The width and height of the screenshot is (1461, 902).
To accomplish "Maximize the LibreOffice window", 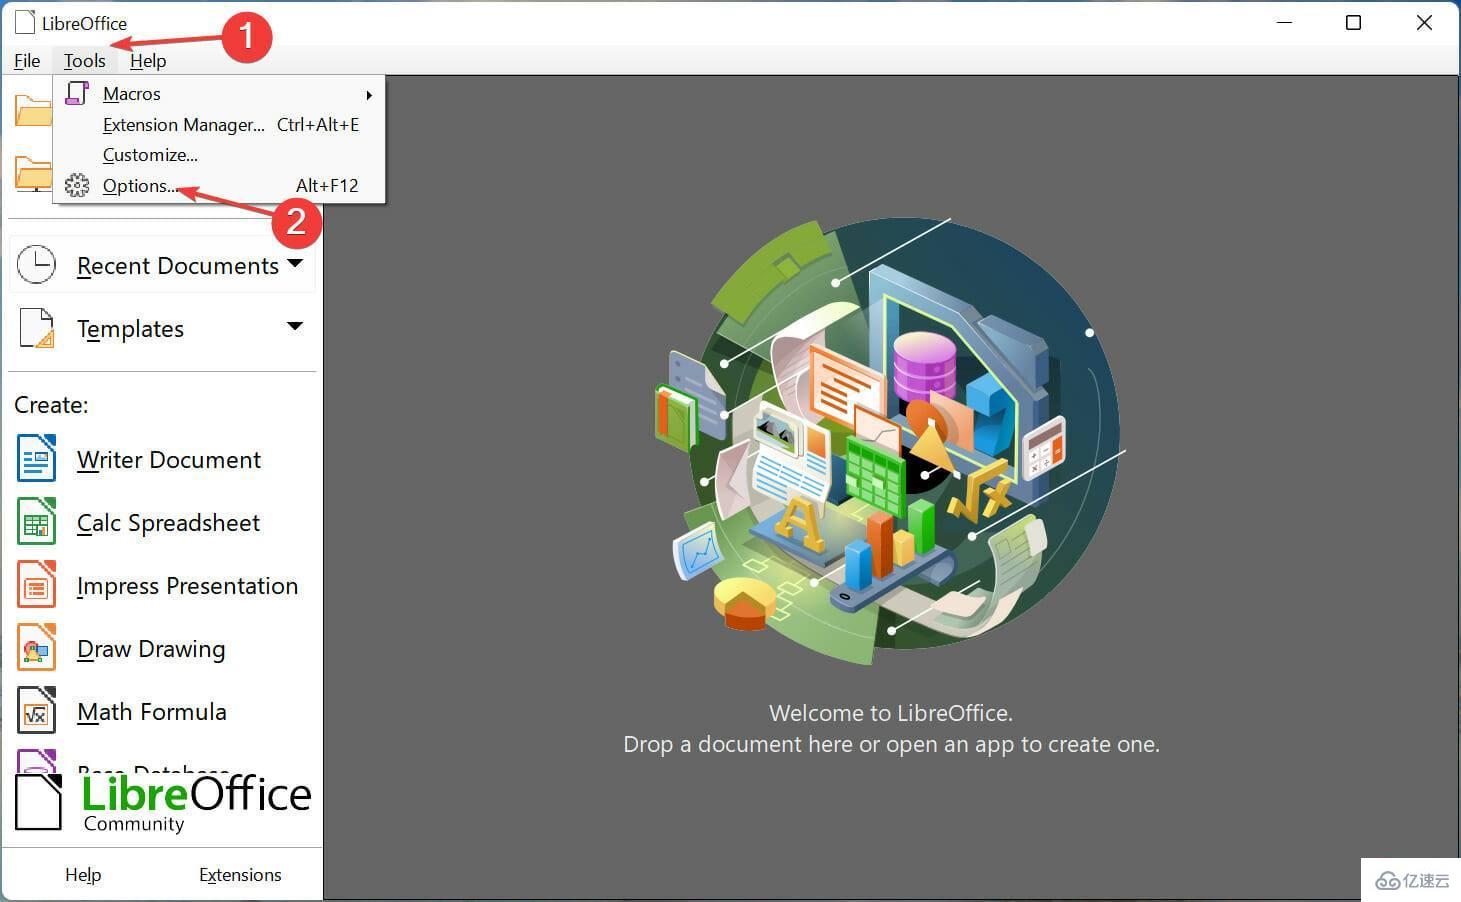I will [x=1354, y=23].
